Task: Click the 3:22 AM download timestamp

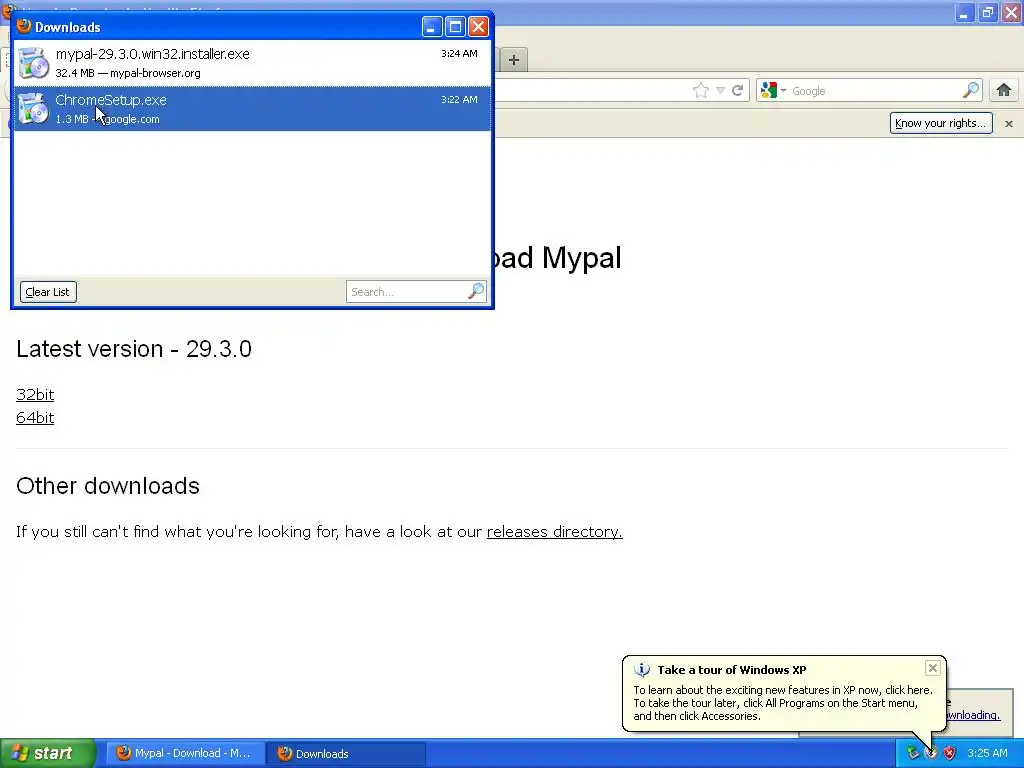Action: (459, 100)
